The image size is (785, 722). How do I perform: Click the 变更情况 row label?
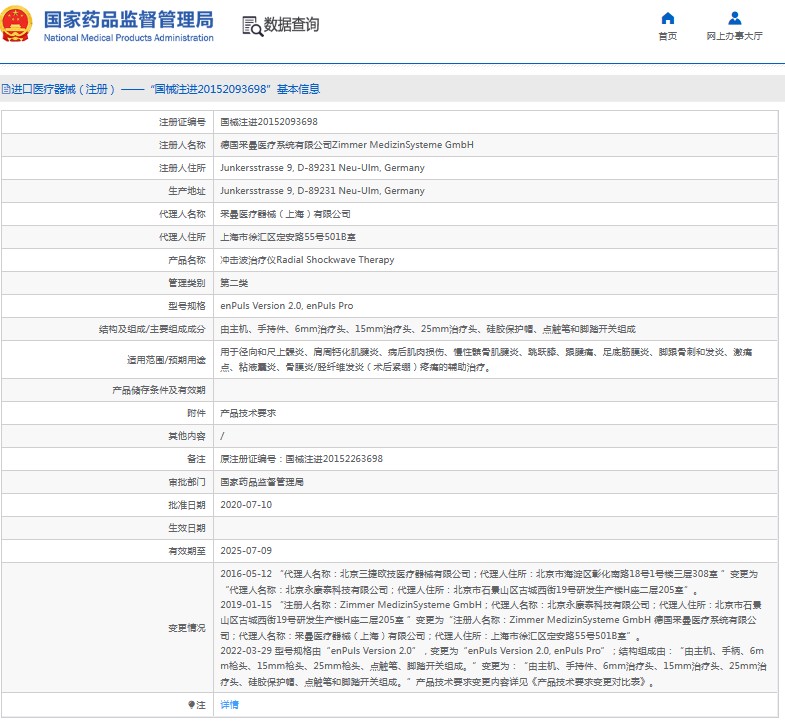(x=187, y=628)
